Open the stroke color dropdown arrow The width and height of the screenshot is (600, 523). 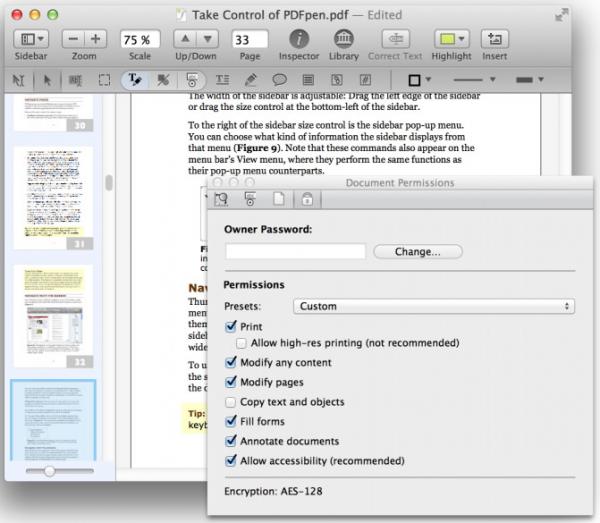428,80
